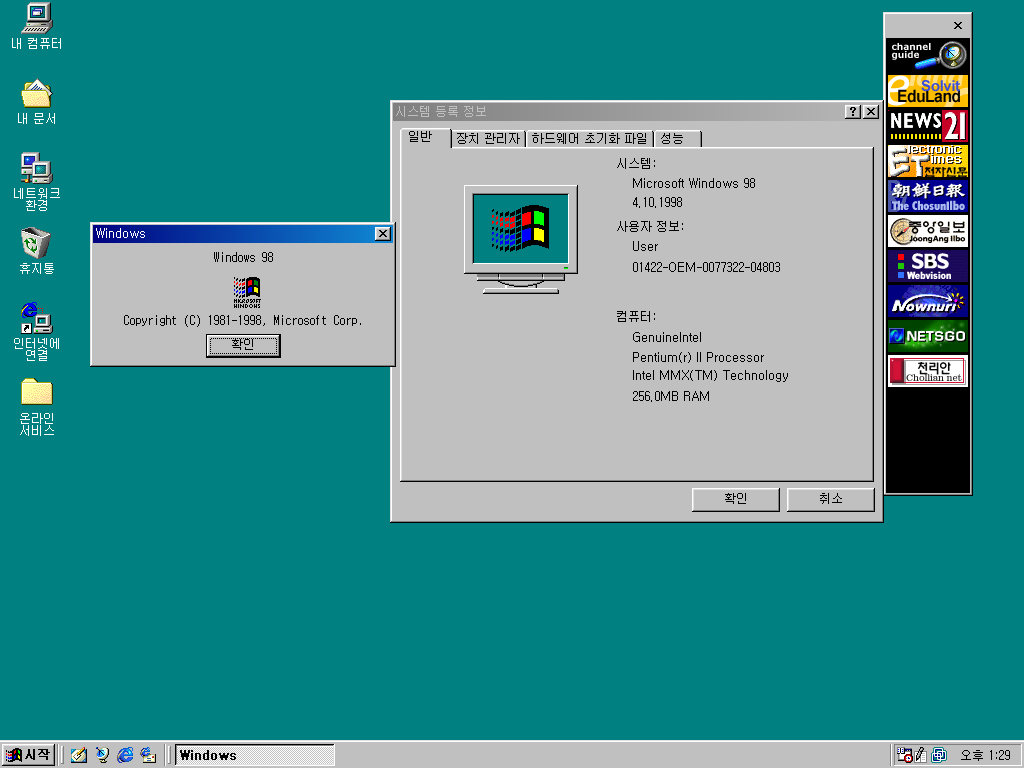The width and height of the screenshot is (1024, 768).
Task: Close the 시스템 등록 정보 window
Action: (x=871, y=112)
